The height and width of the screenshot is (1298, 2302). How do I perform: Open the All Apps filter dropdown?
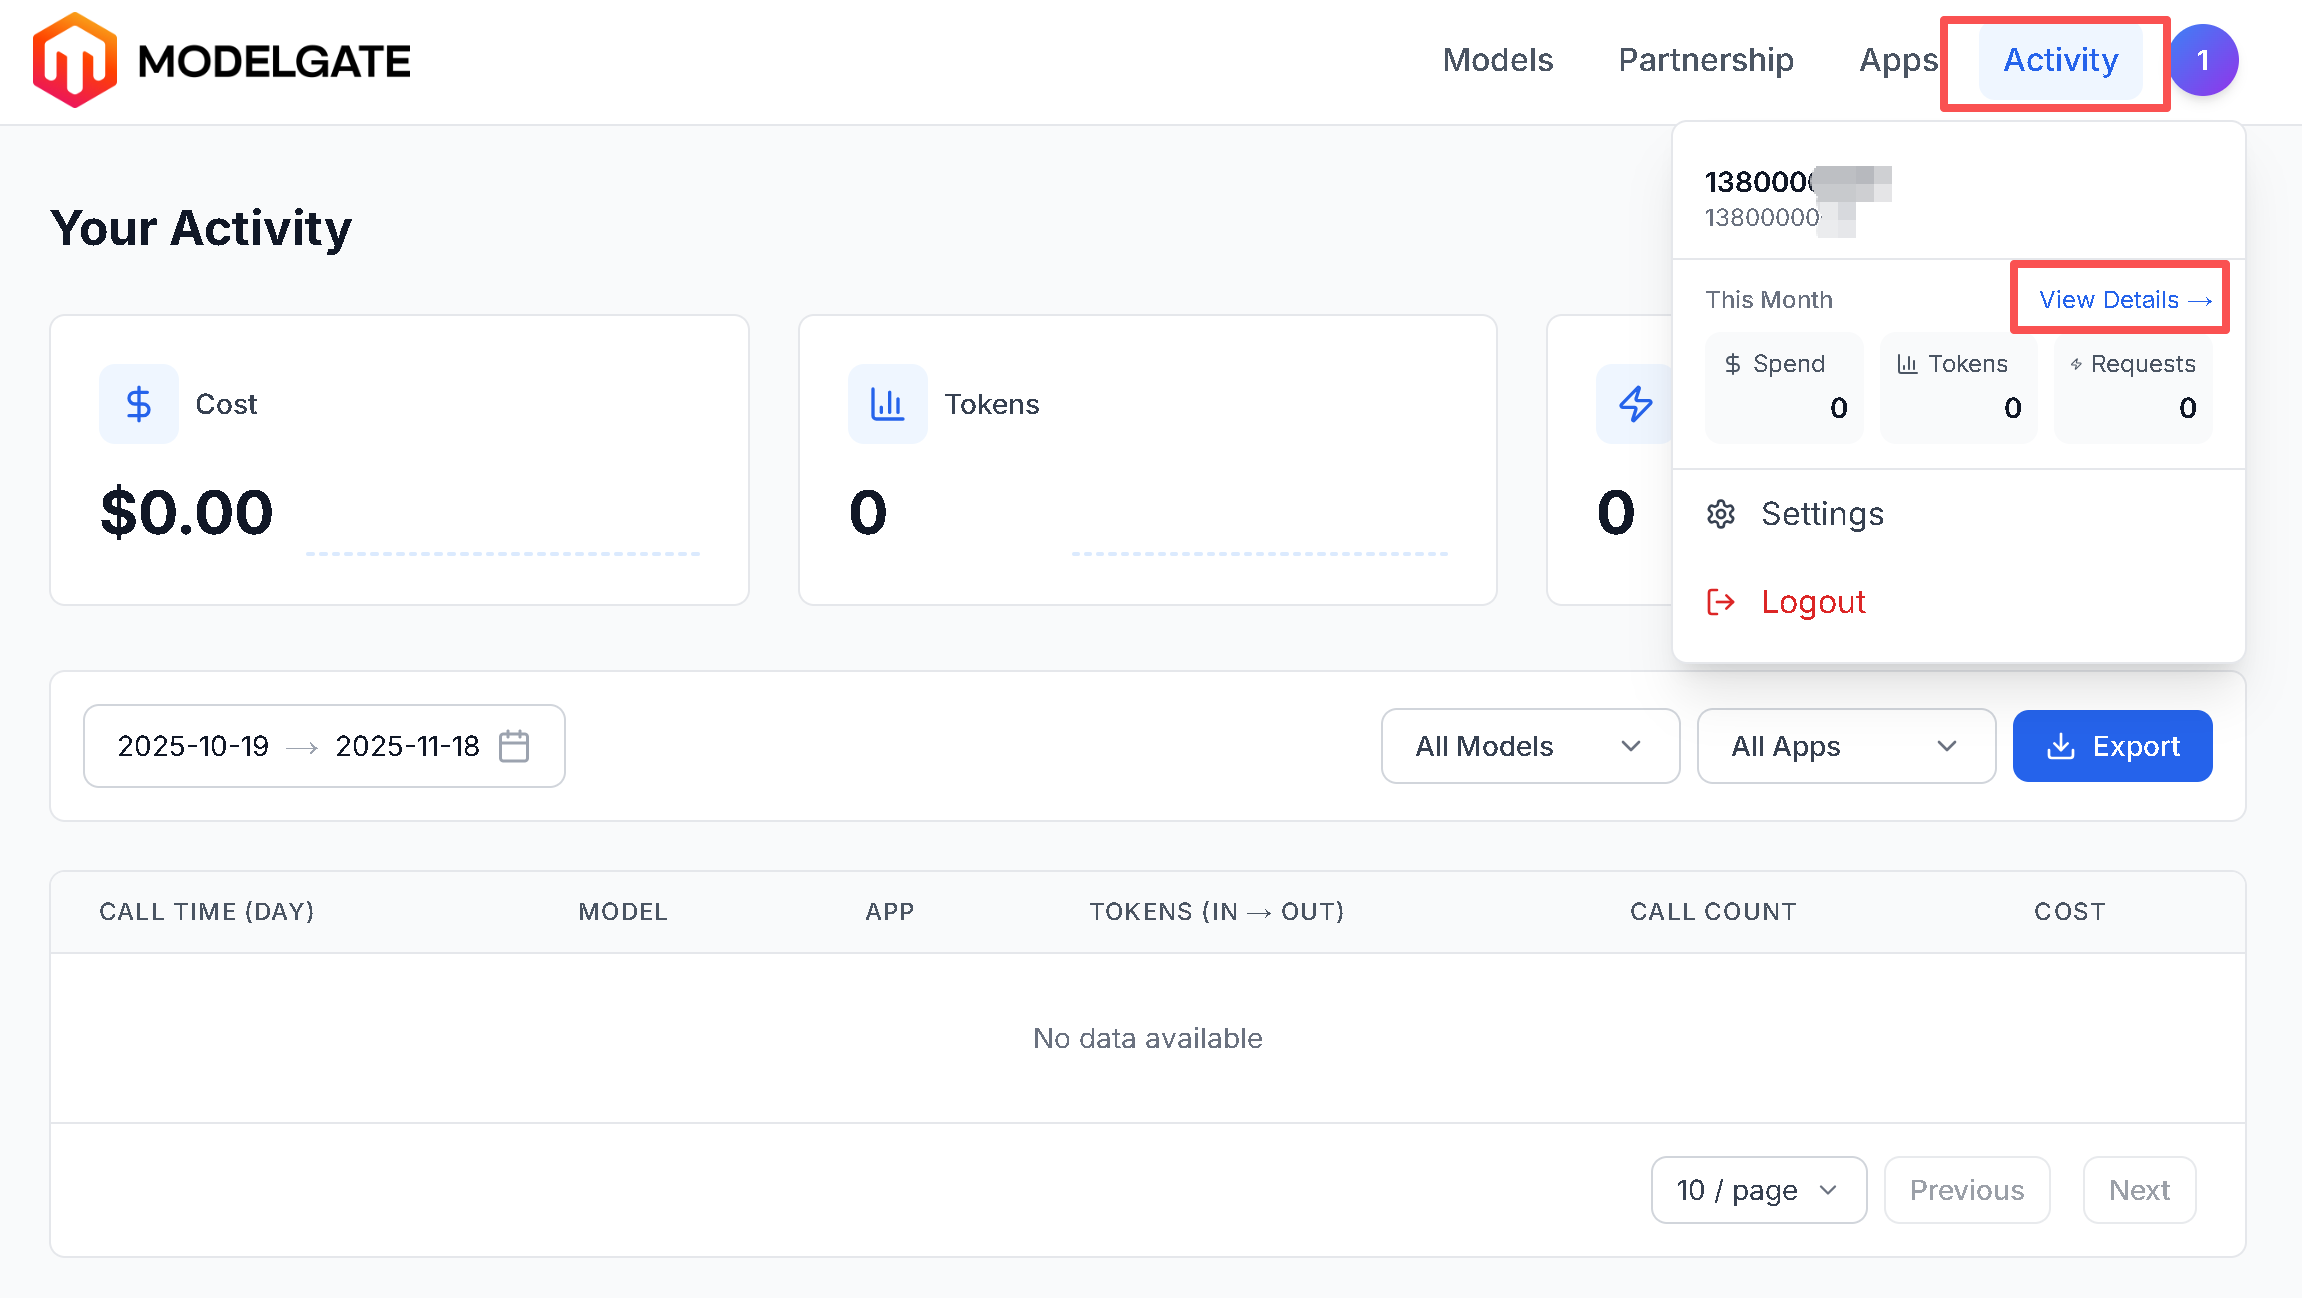(1845, 746)
